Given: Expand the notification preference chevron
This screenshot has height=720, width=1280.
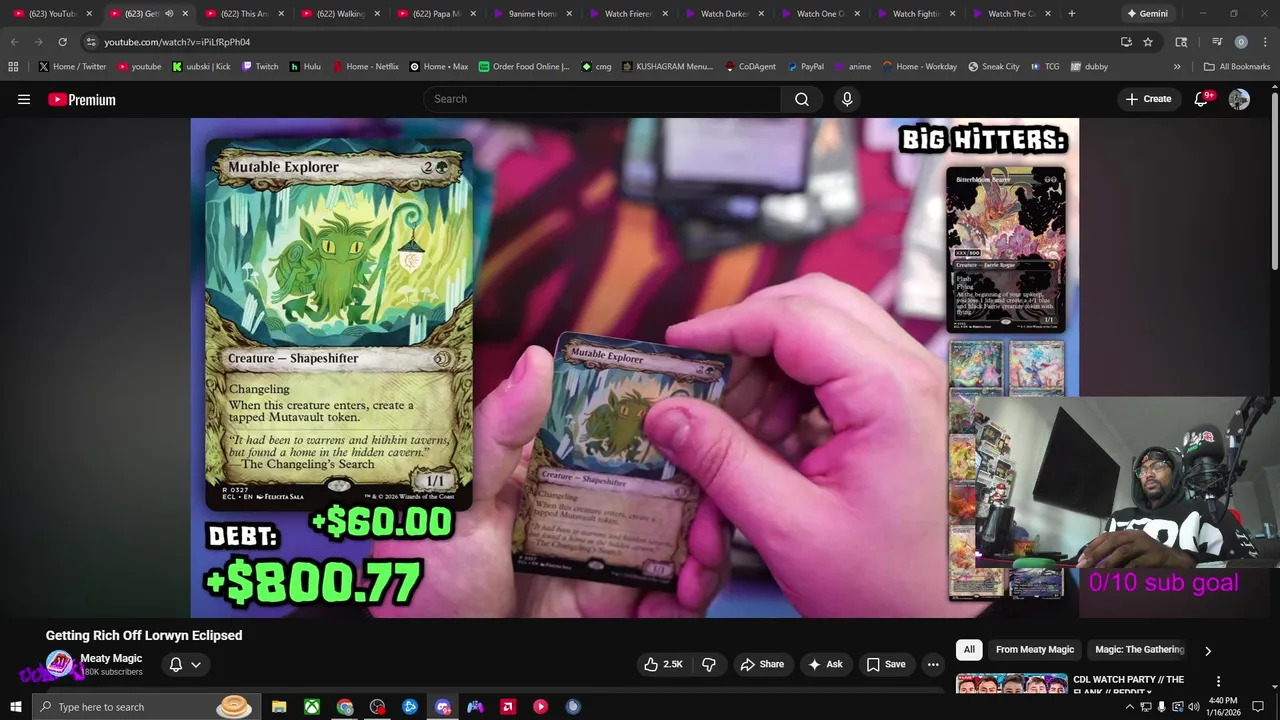Looking at the screenshot, I should [196, 664].
